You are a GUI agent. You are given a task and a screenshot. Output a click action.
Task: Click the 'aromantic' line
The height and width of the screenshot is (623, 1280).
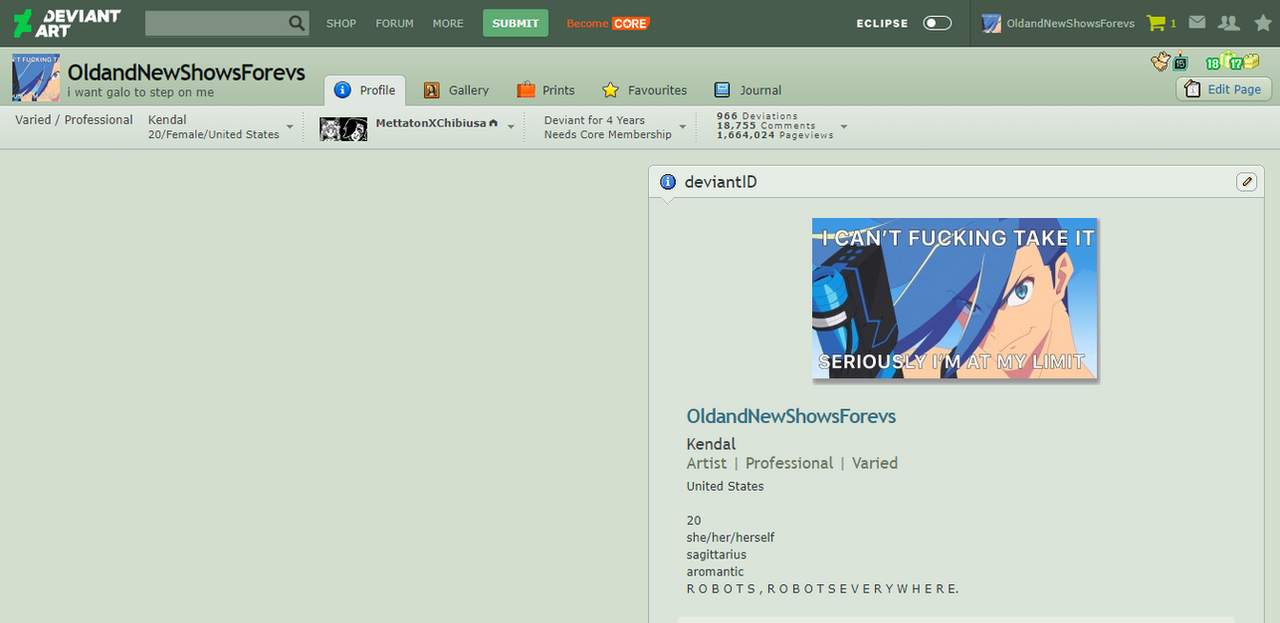[715, 572]
